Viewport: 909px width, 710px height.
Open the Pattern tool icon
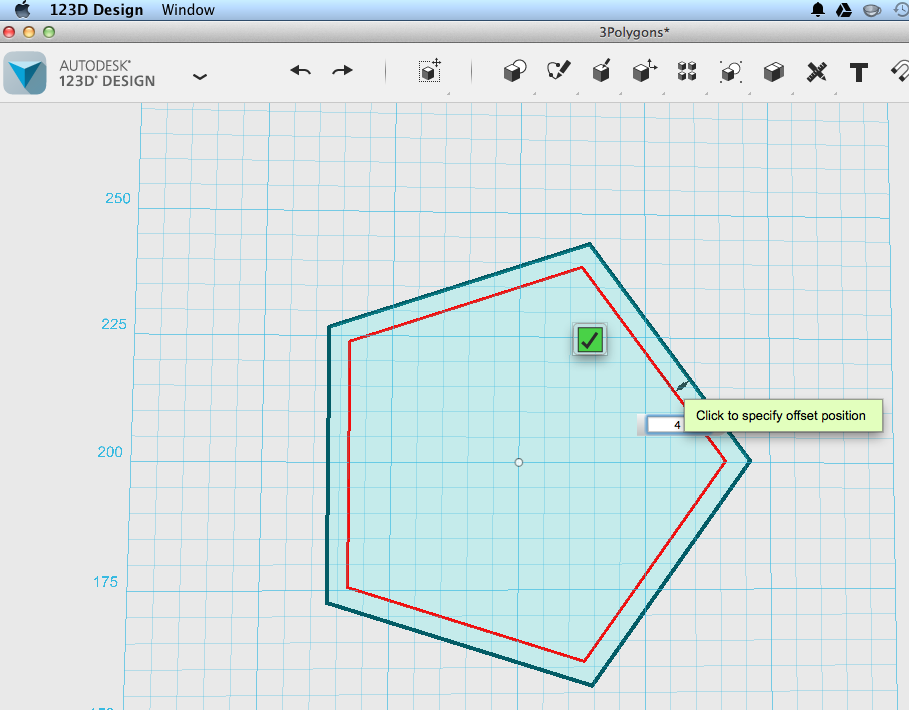687,72
